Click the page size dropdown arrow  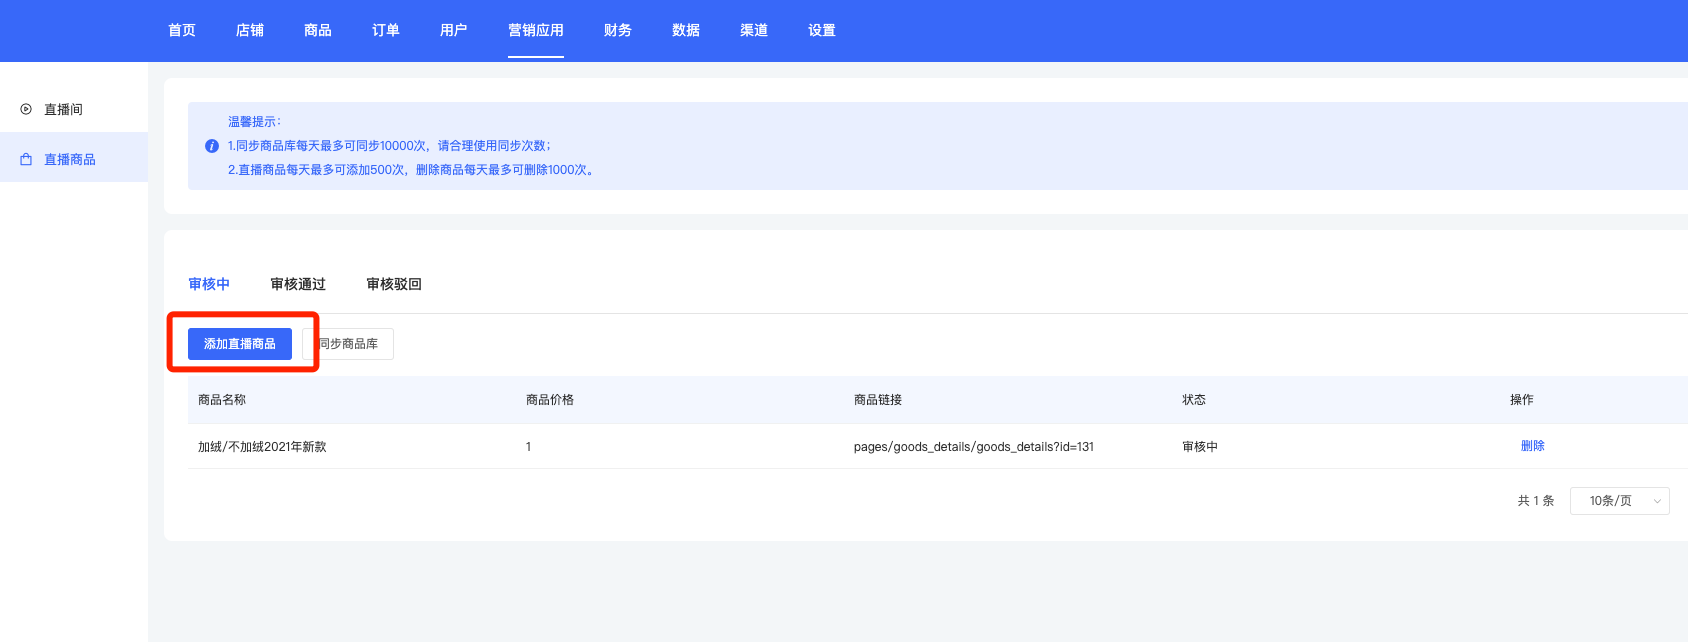pos(1657,501)
